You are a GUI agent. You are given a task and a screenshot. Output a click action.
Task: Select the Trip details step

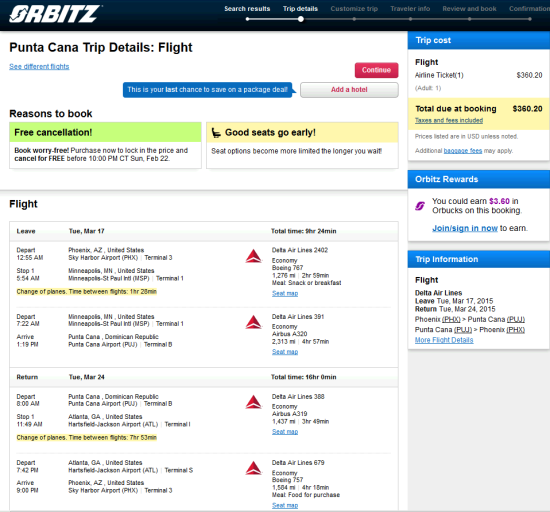coord(300,9)
